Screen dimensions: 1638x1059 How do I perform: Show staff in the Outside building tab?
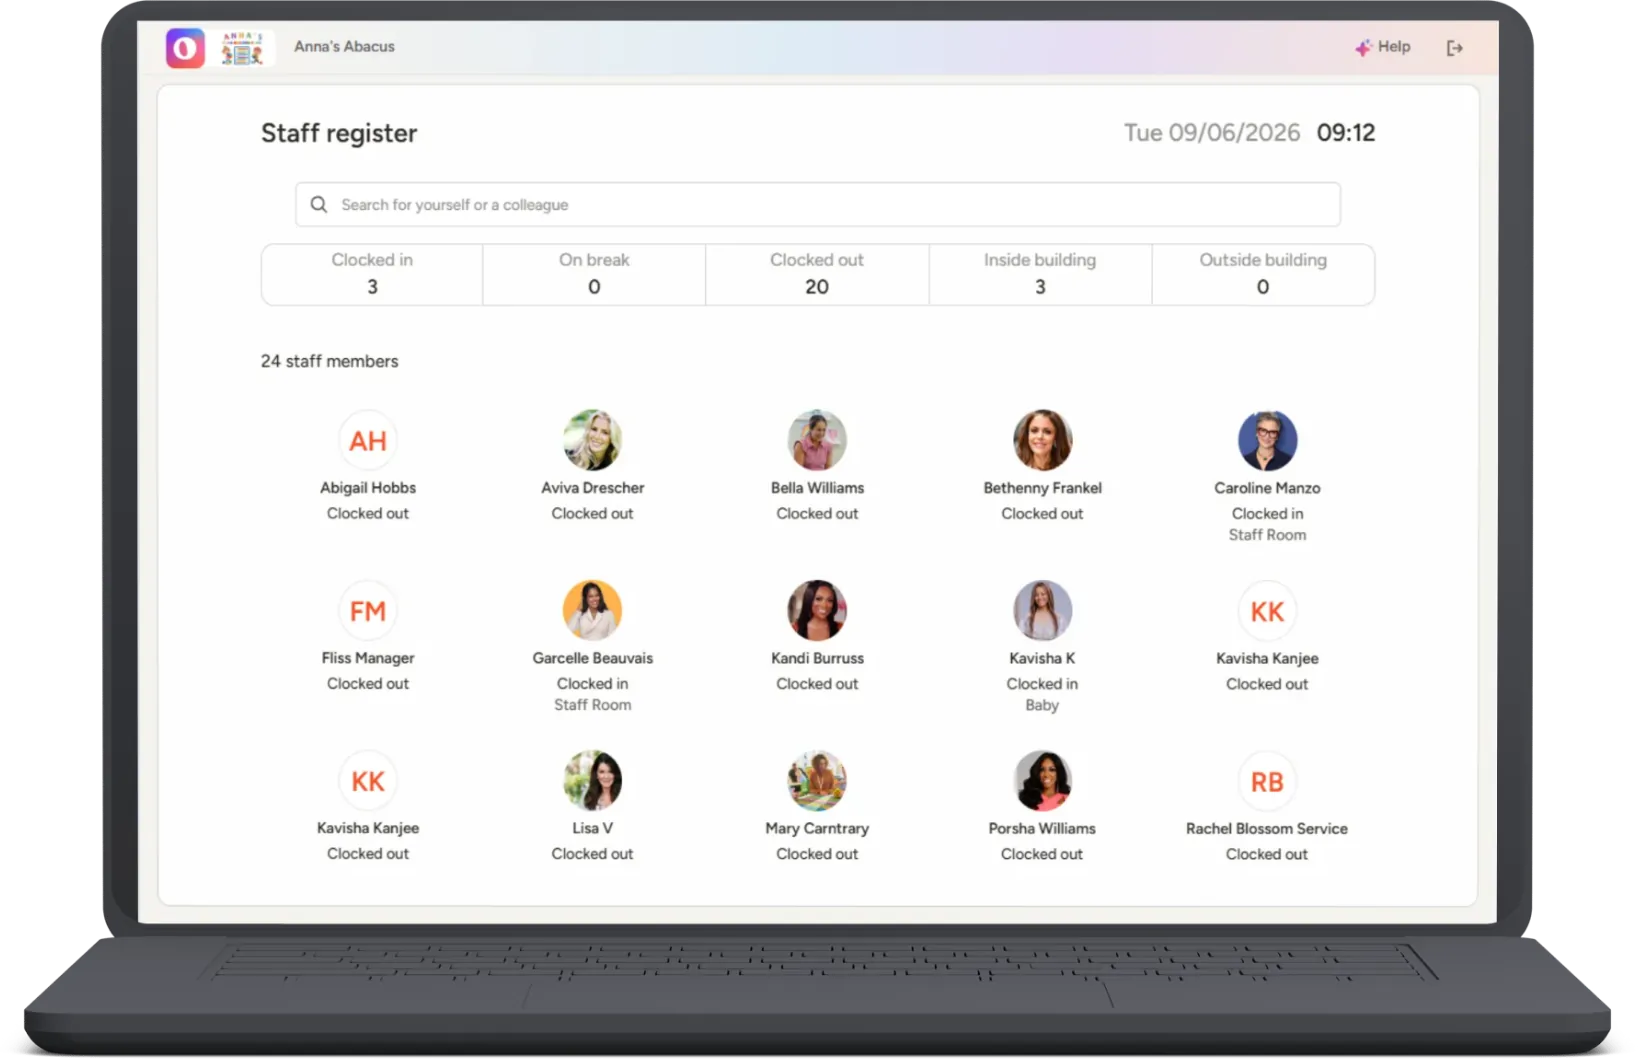1263,274
